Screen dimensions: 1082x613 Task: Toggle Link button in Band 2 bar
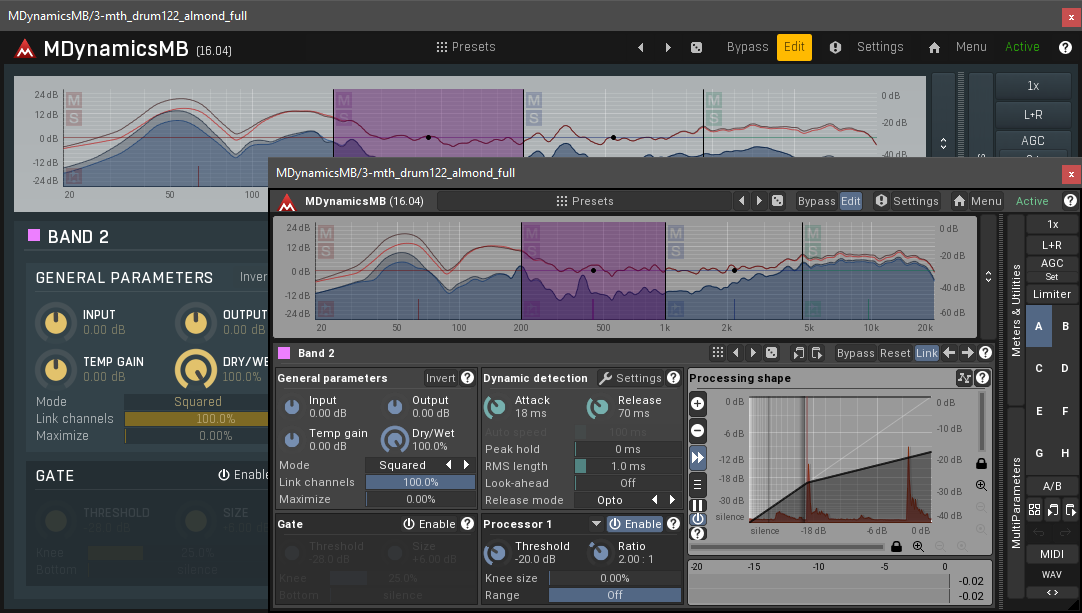click(x=927, y=353)
